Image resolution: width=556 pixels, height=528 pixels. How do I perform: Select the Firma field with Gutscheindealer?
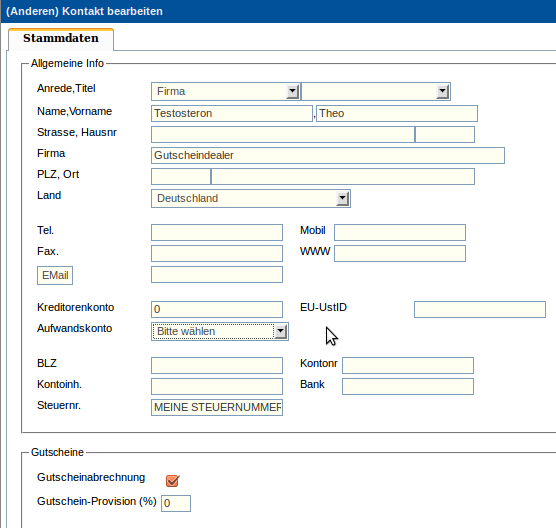pos(328,155)
